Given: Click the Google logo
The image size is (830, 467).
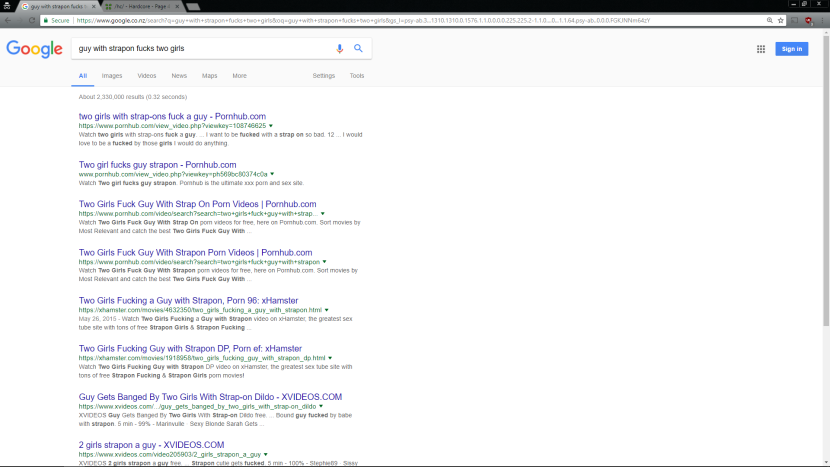Looking at the screenshot, I should 33,48.
